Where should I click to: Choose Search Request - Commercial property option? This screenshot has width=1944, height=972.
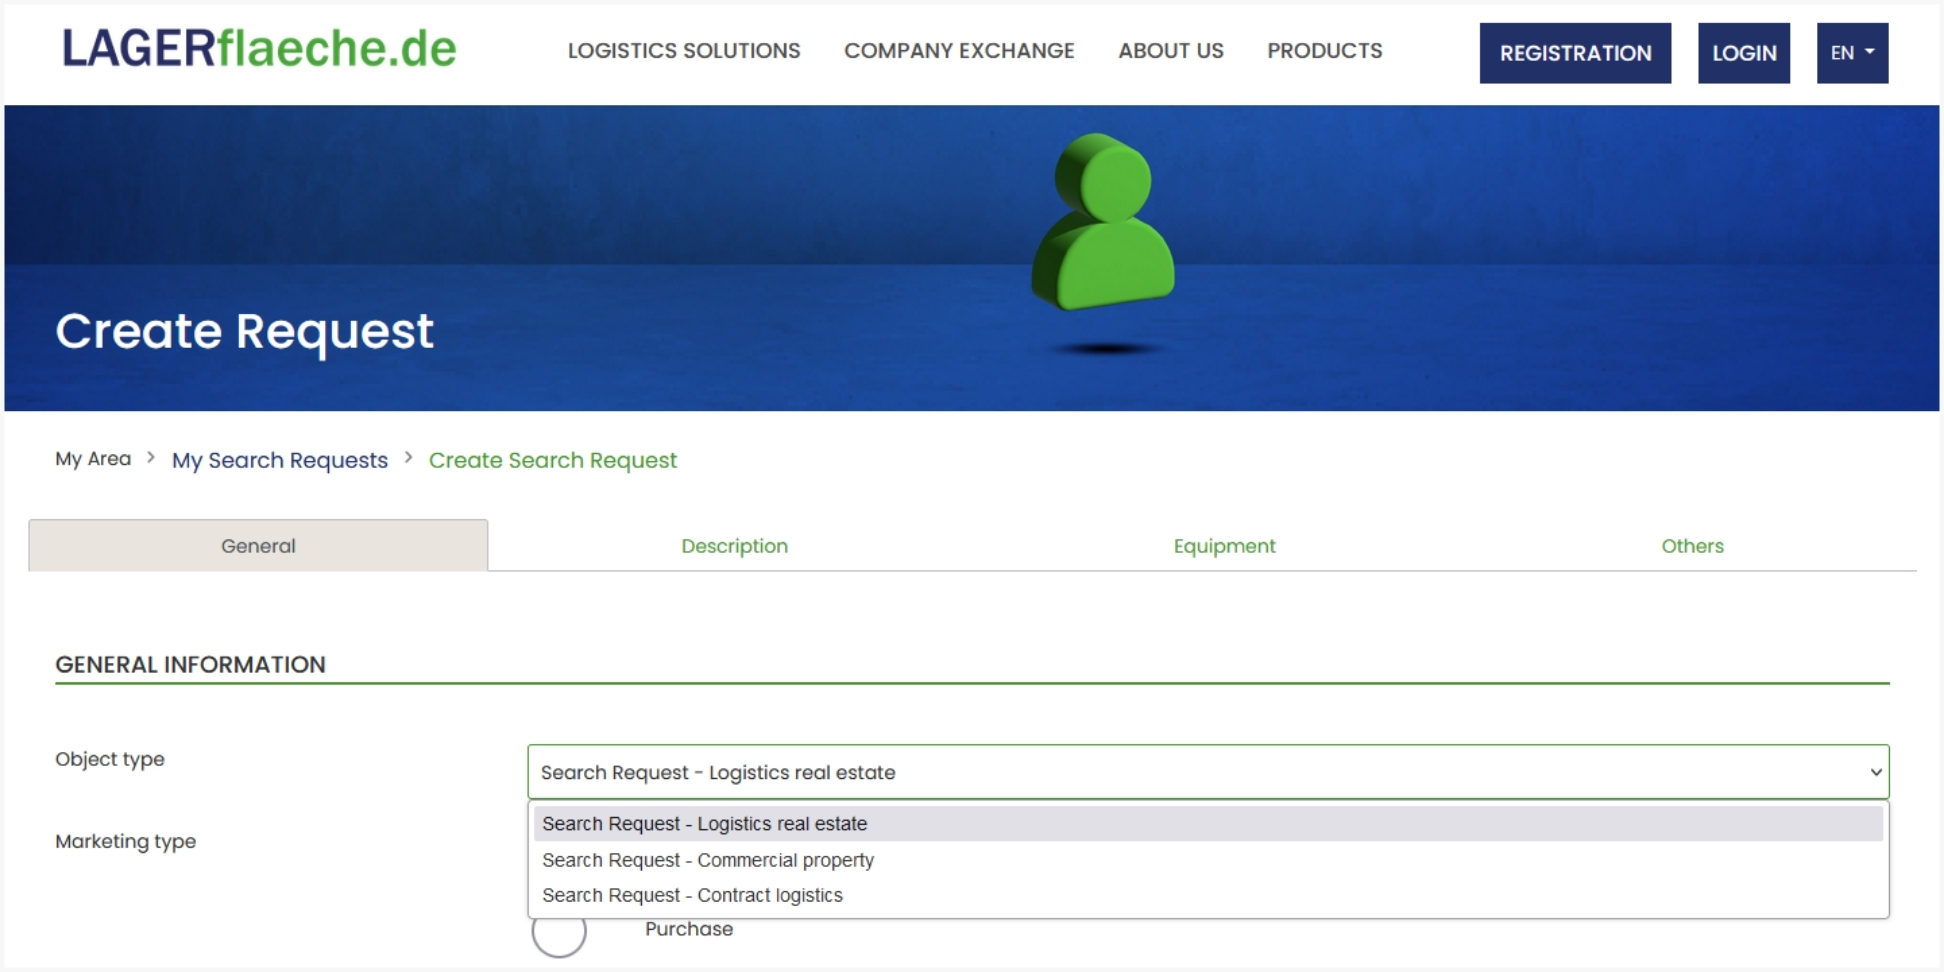click(x=707, y=860)
